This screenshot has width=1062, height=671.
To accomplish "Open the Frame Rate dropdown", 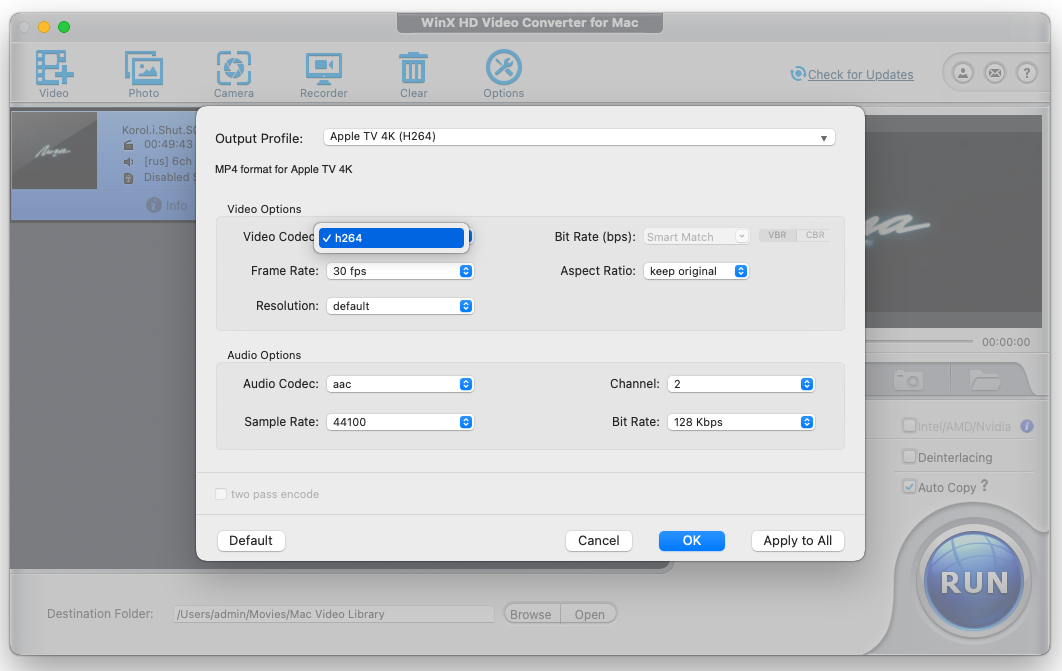I will pos(399,271).
